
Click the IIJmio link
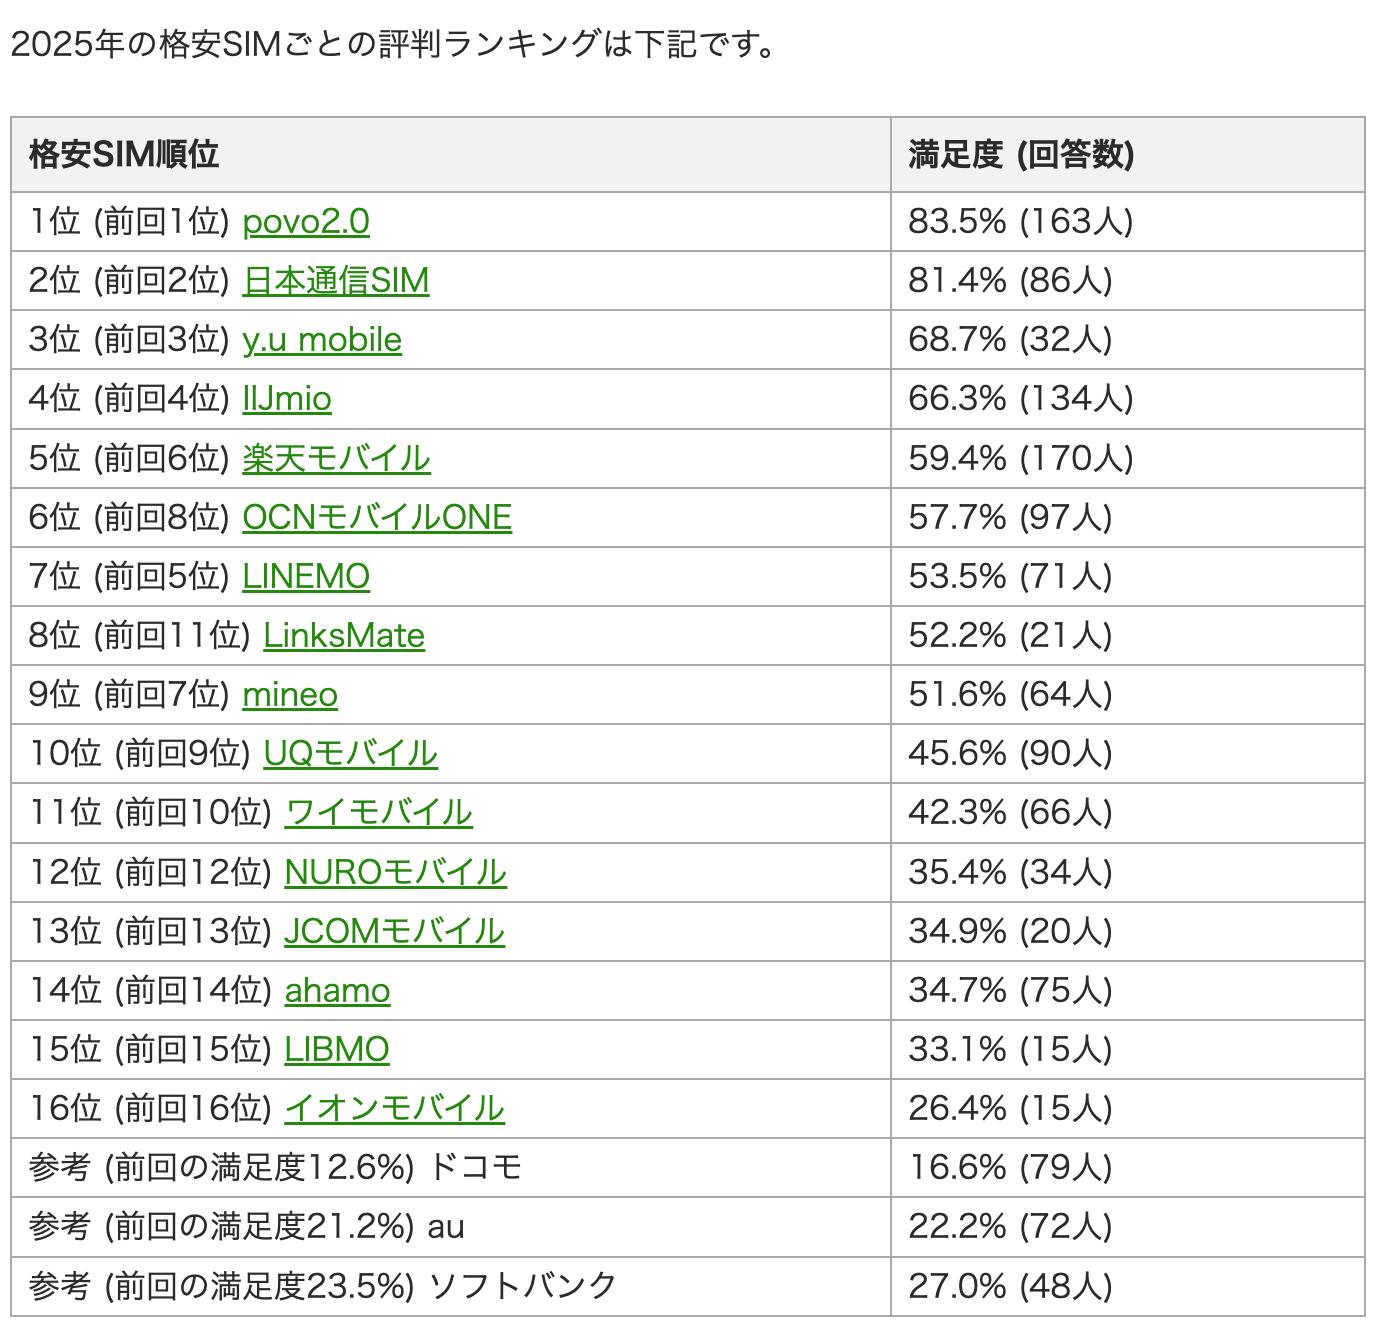(x=287, y=398)
